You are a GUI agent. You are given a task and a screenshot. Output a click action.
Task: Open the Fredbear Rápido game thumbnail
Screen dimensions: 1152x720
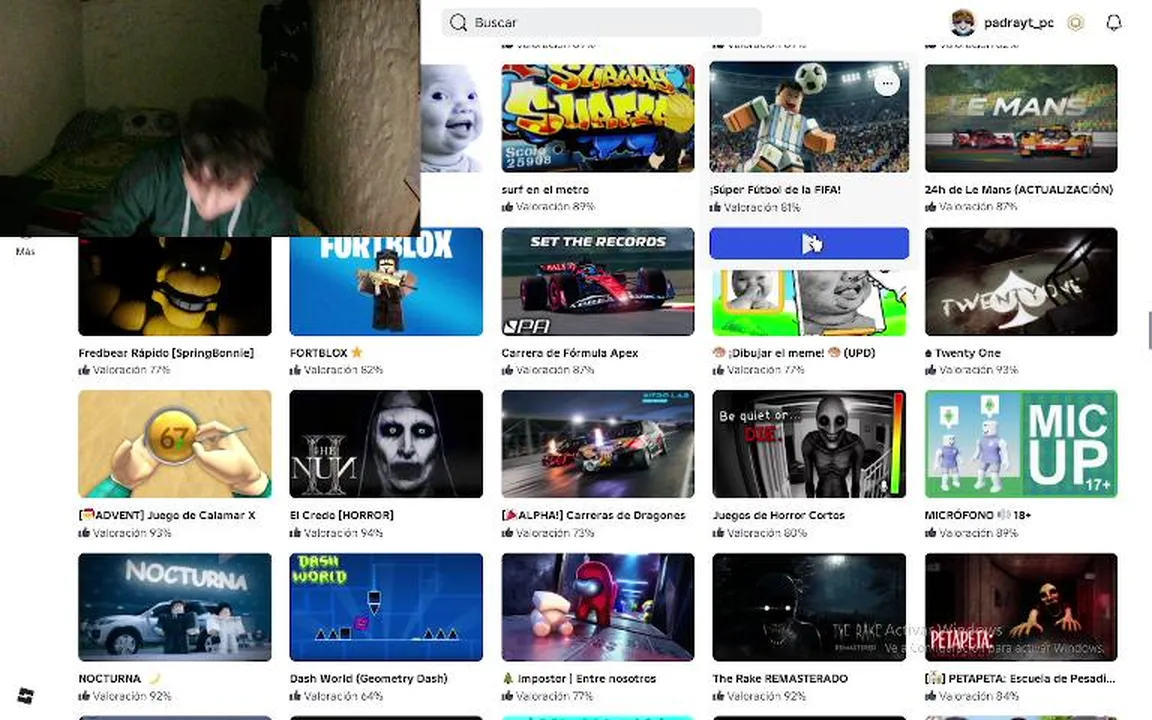(175, 287)
